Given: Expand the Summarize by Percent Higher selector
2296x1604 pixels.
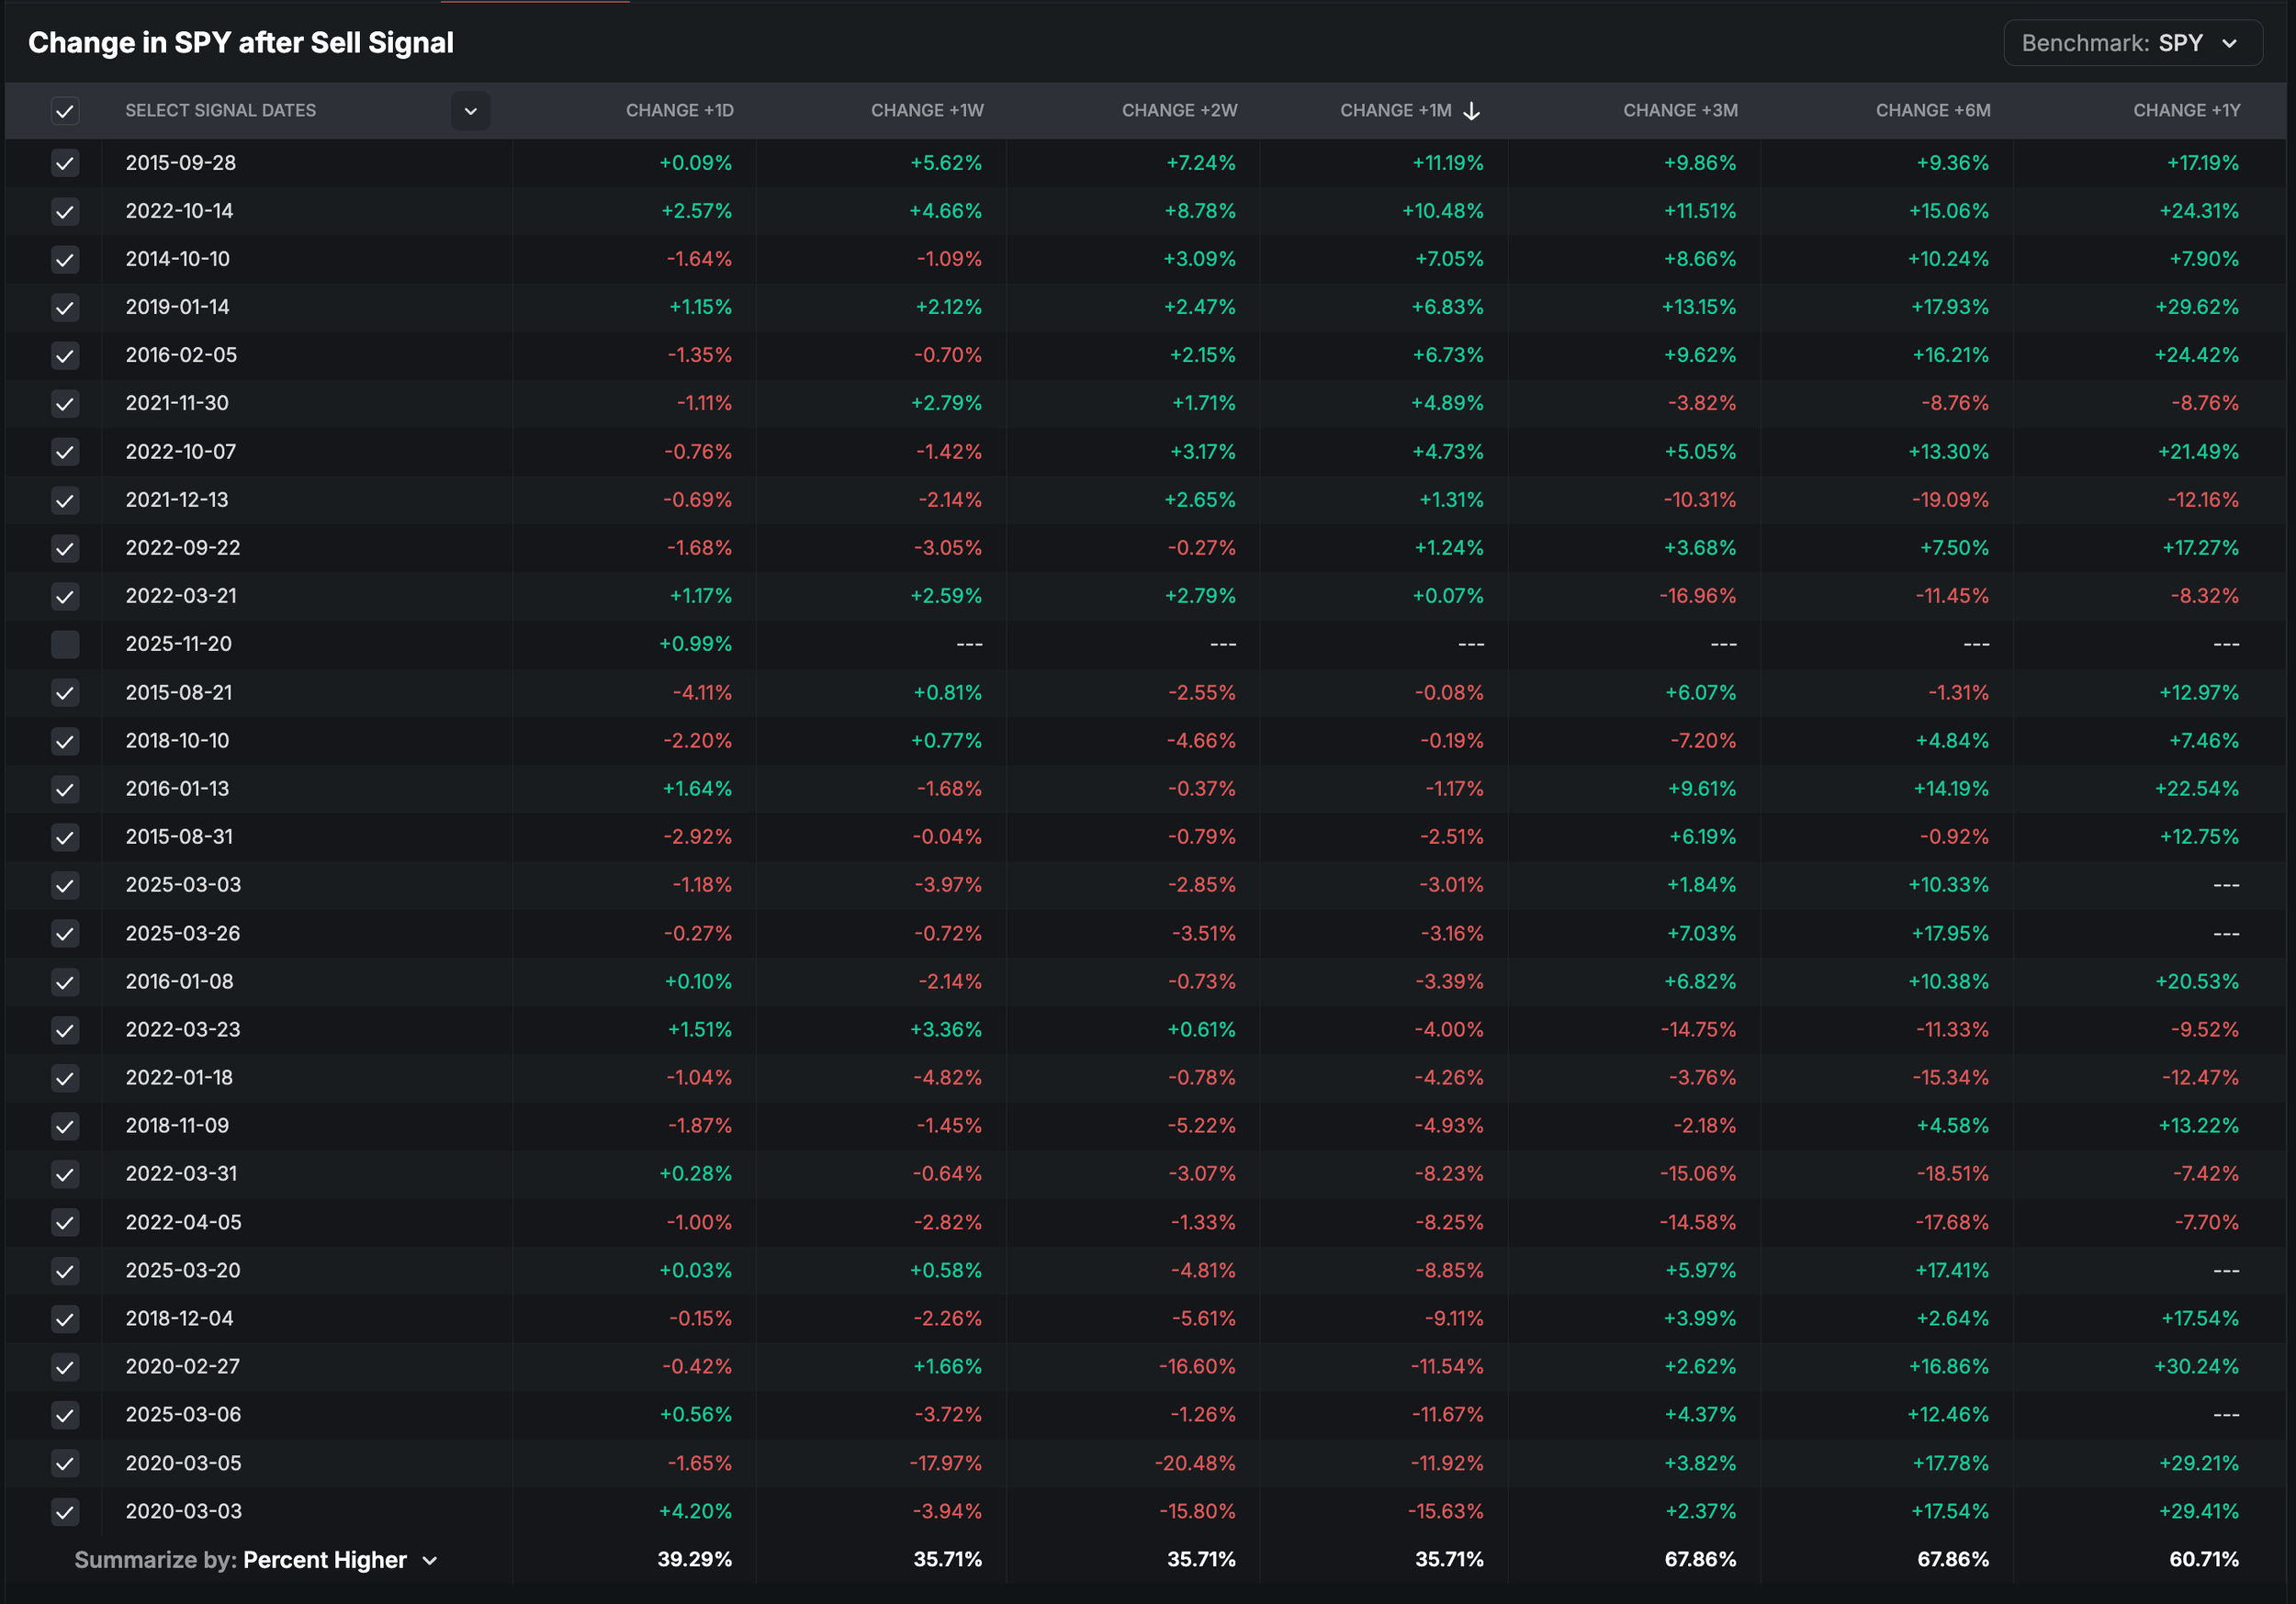Looking at the screenshot, I should tap(325, 1559).
